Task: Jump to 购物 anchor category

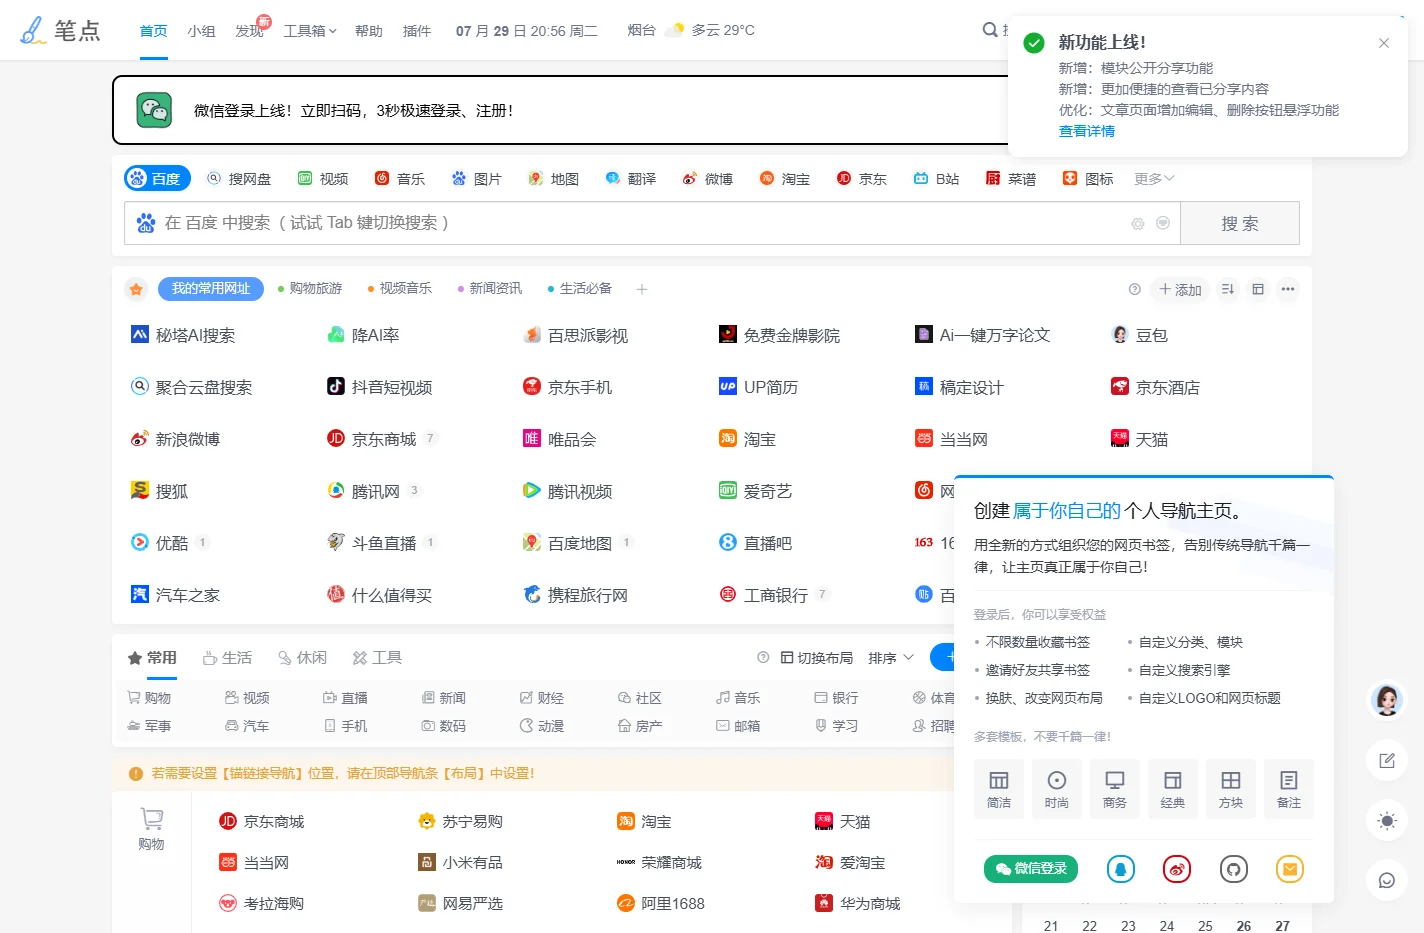Action: tap(149, 698)
